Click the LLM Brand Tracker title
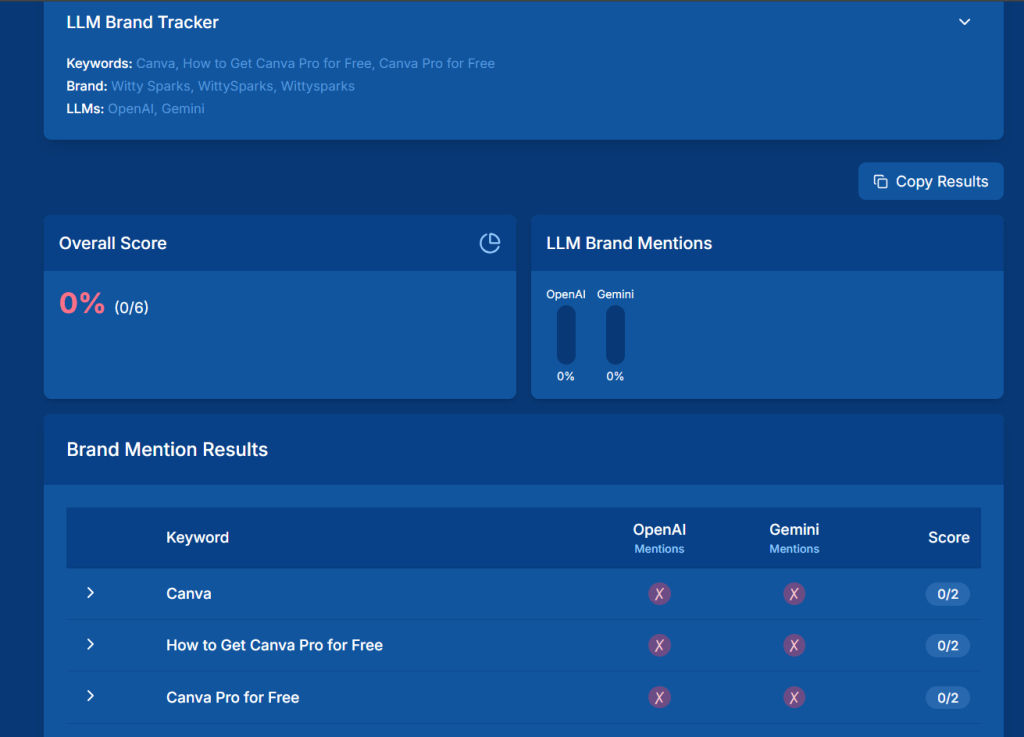Viewport: 1024px width, 737px height. click(x=142, y=22)
